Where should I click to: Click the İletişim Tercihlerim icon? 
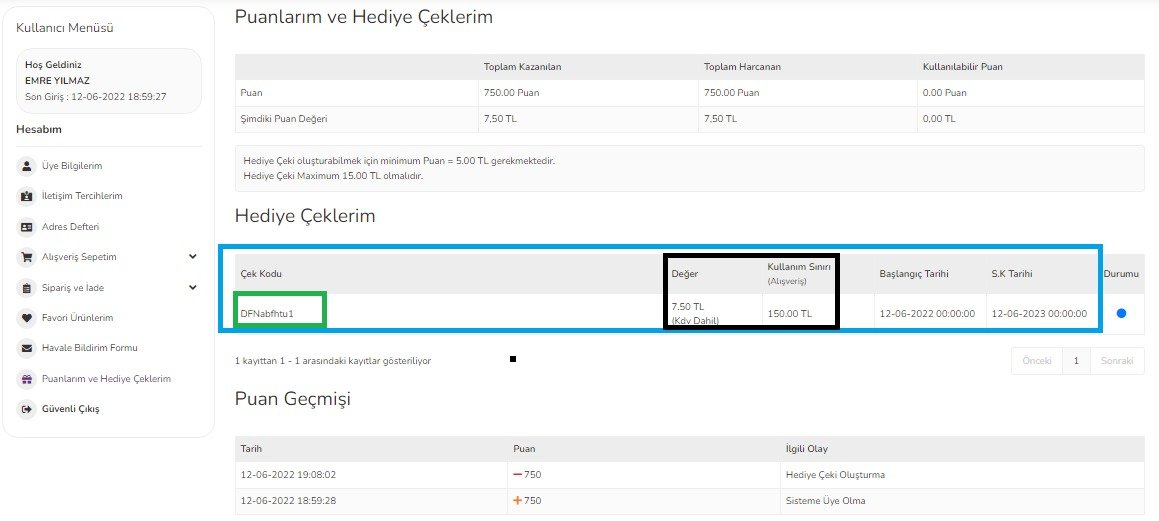(27, 197)
